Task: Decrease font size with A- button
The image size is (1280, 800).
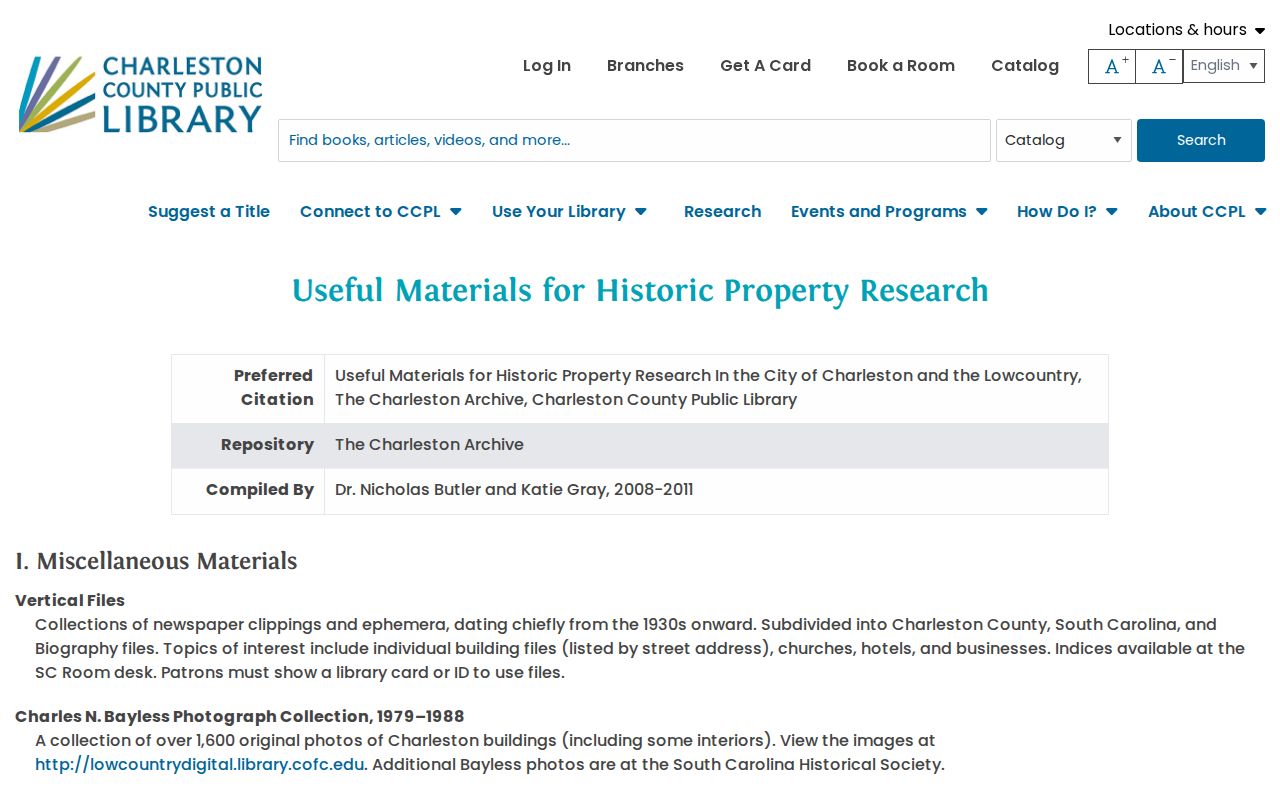Action: [1159, 66]
